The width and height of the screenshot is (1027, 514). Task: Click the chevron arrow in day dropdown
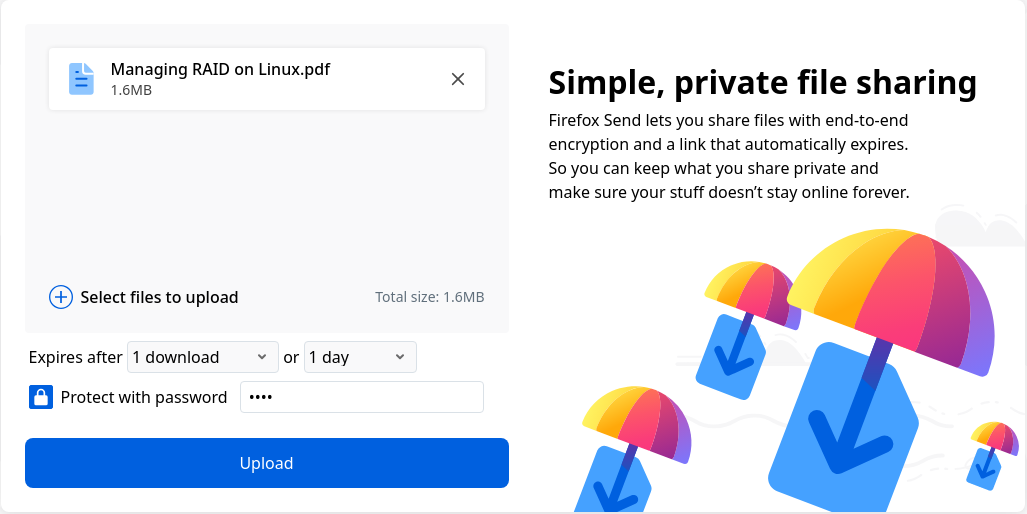pos(399,357)
